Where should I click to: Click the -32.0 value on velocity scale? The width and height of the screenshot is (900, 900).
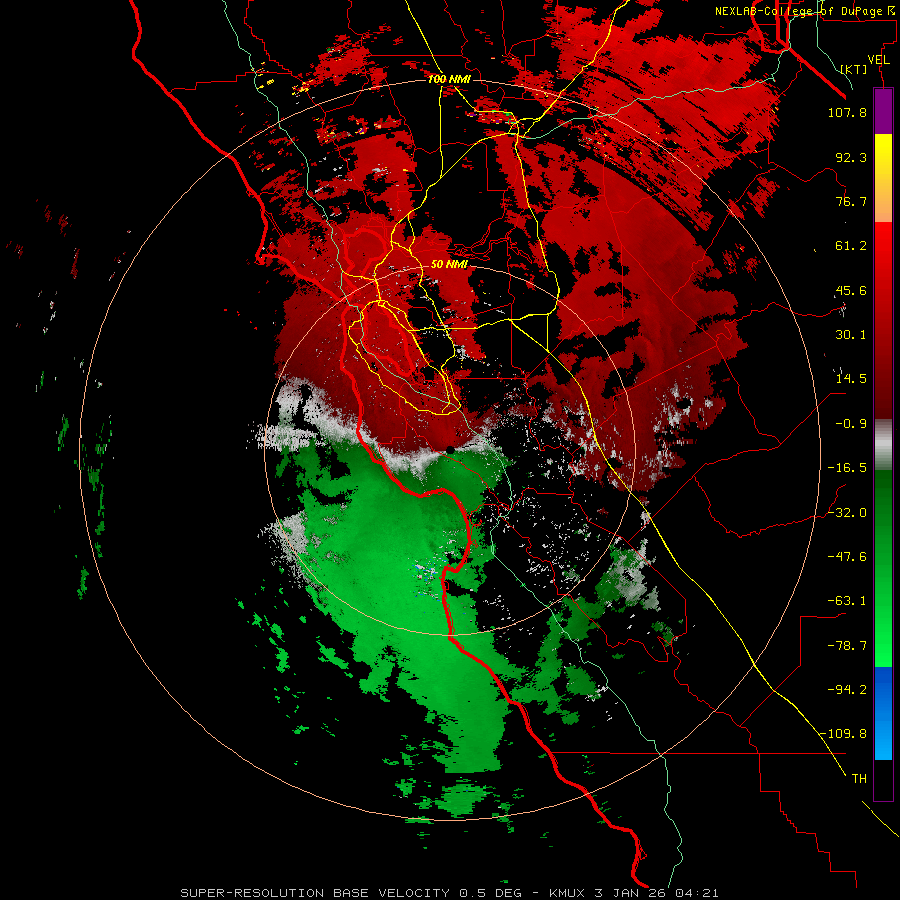[x=847, y=513]
